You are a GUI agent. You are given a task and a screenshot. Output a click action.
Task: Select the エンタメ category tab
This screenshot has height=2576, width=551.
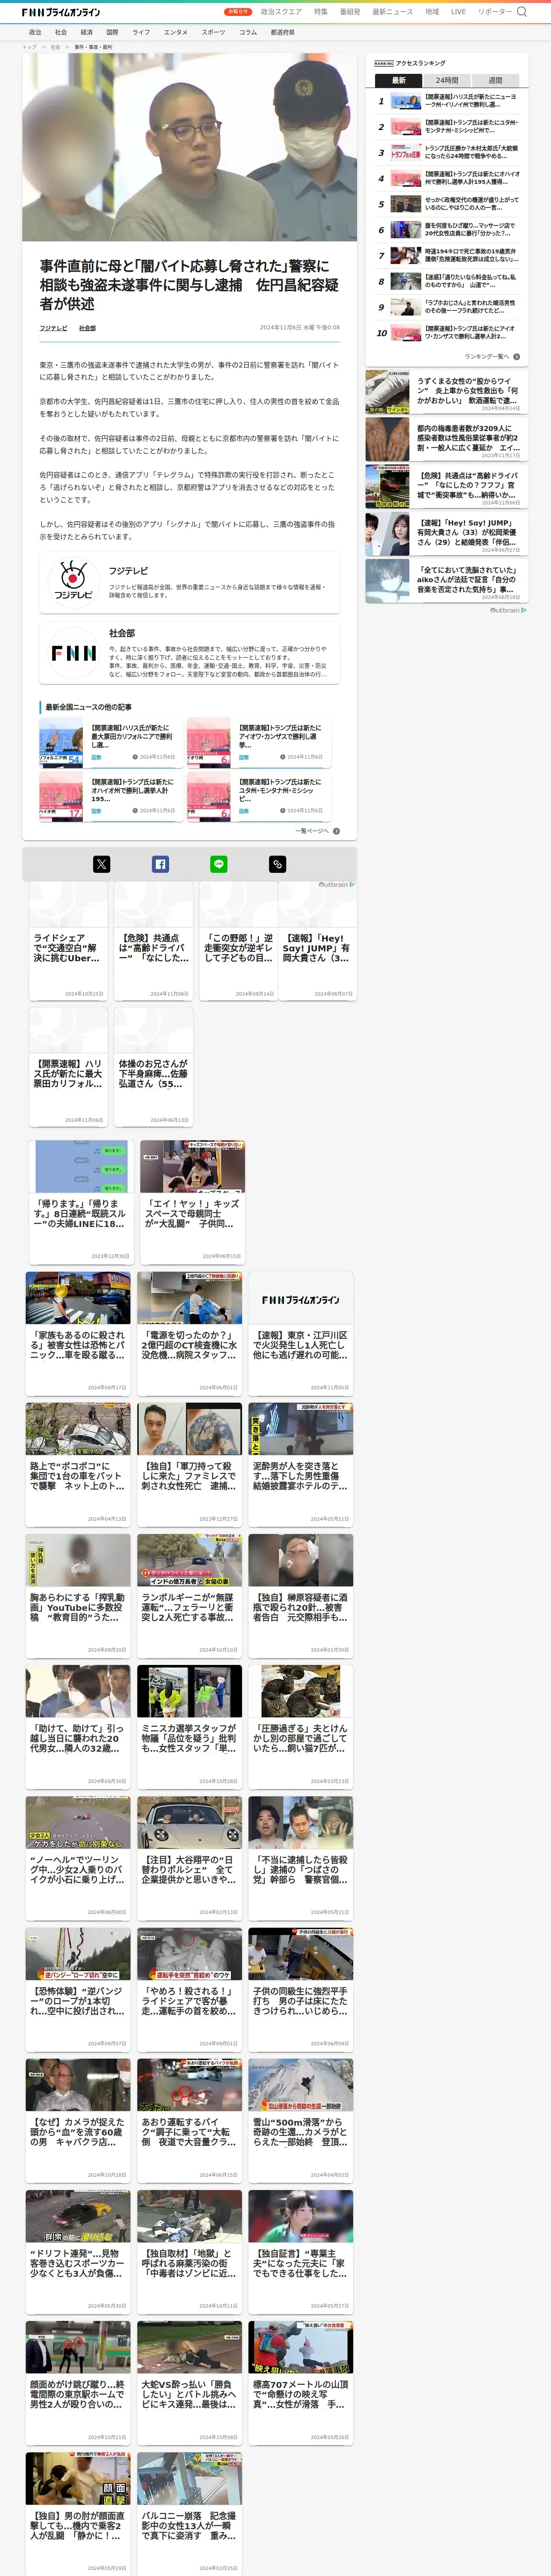pos(176,32)
